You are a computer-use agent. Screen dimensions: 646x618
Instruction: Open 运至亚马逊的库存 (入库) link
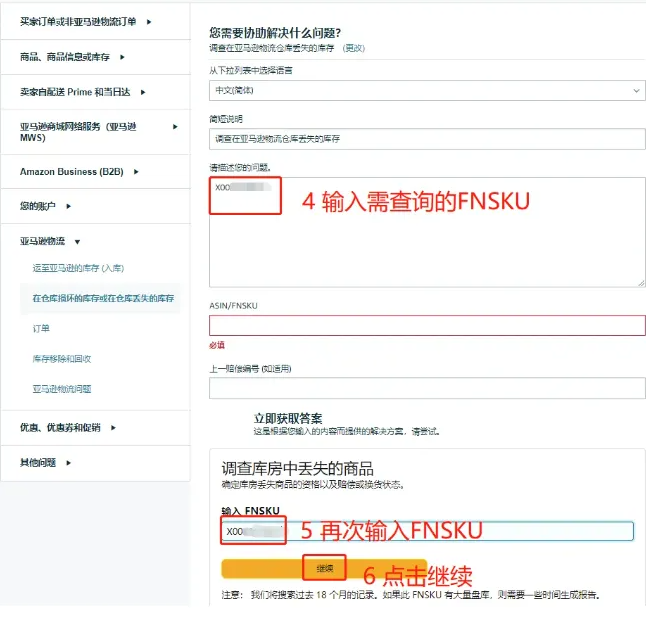pos(78,268)
